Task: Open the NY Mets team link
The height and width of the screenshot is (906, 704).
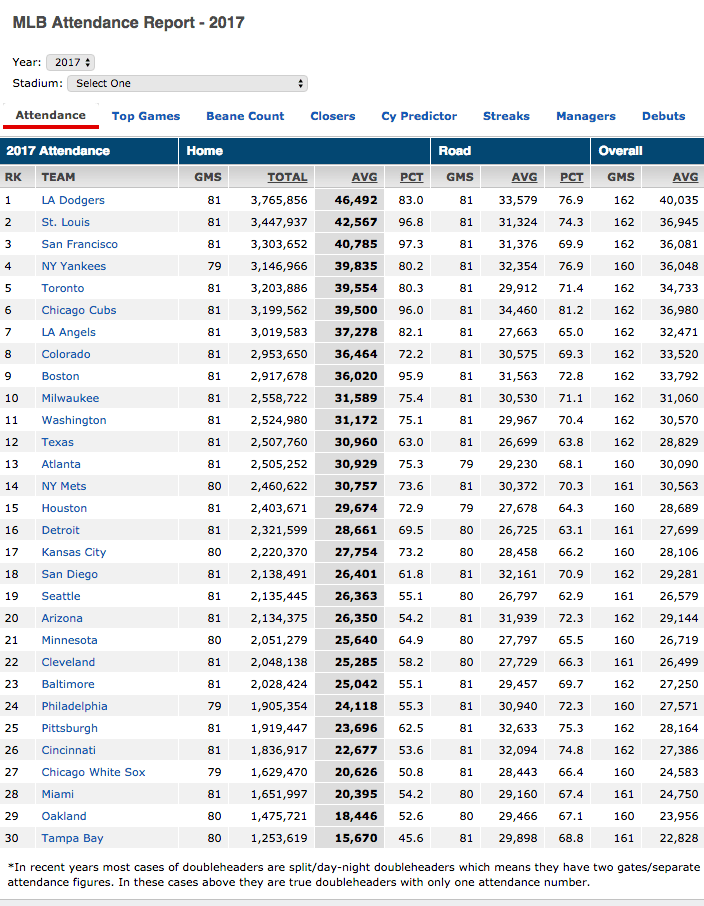Action: [64, 486]
